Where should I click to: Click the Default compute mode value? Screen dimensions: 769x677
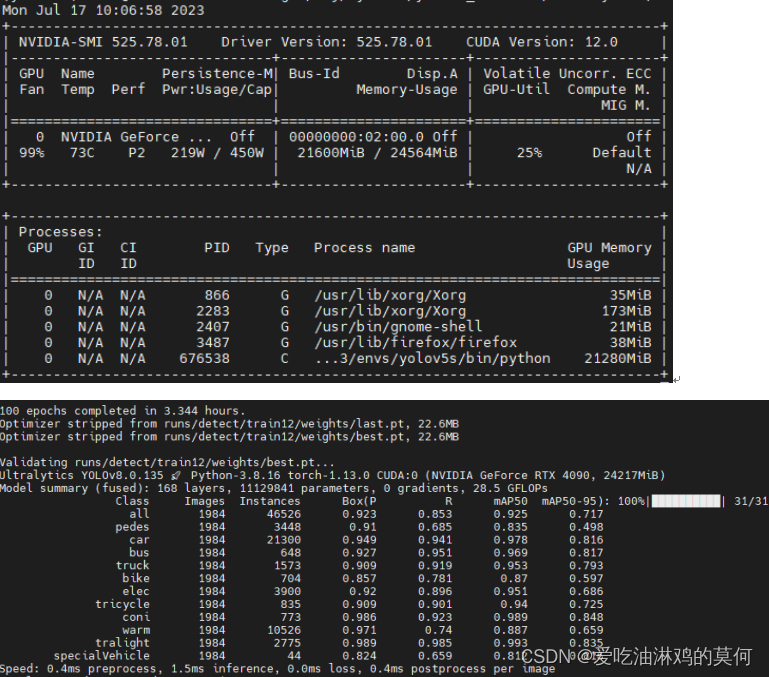pos(622,153)
